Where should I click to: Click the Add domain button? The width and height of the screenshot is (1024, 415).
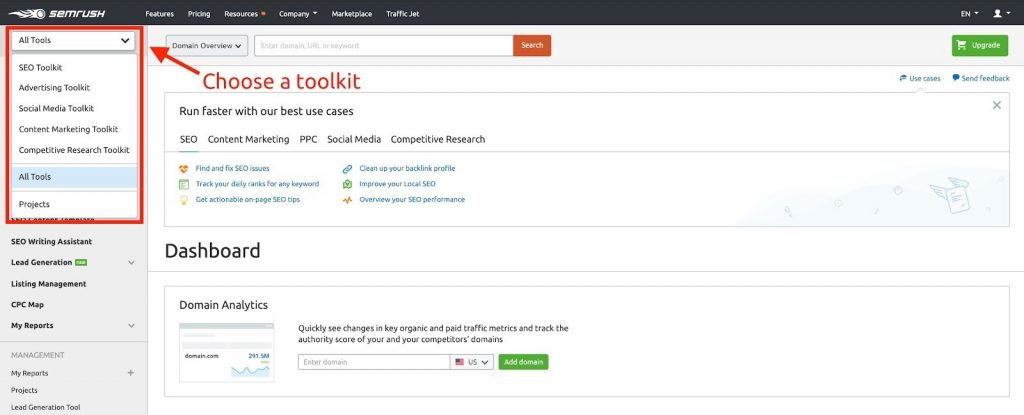tap(523, 362)
